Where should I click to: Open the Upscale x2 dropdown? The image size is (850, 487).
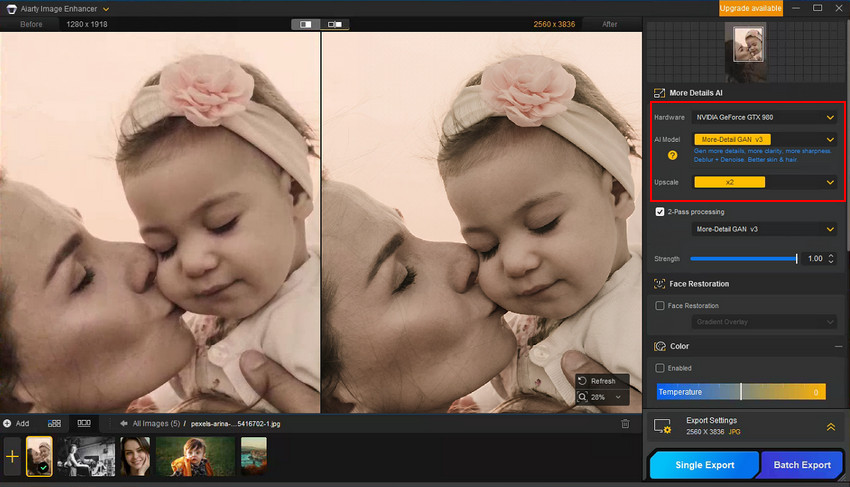point(764,182)
